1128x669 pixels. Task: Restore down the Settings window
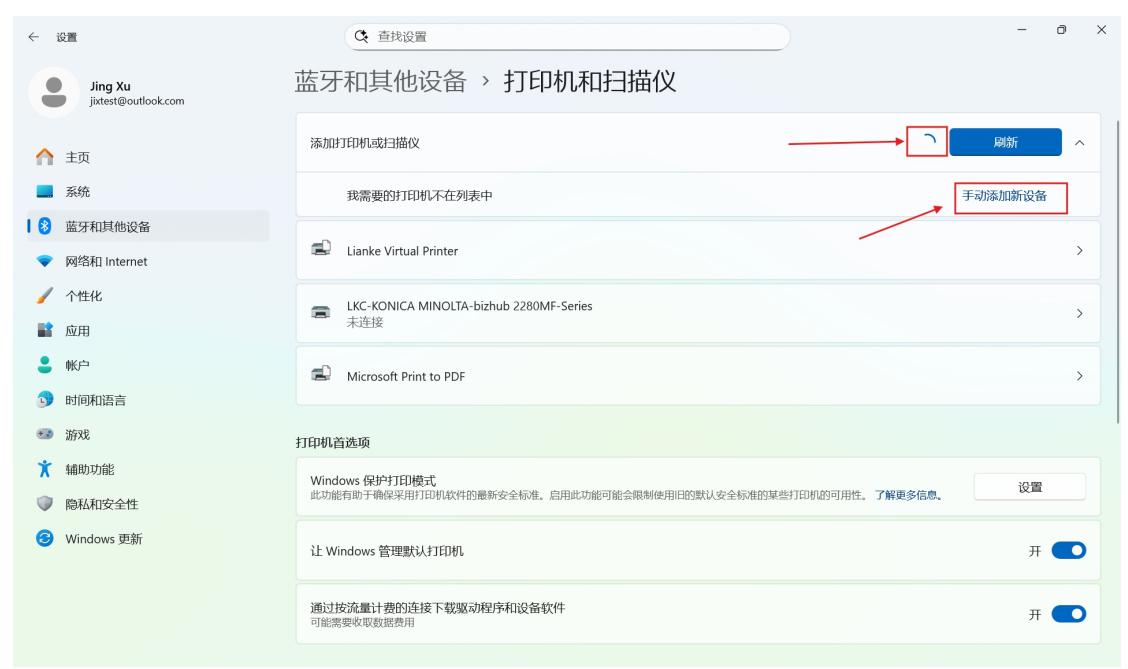coord(1061,29)
